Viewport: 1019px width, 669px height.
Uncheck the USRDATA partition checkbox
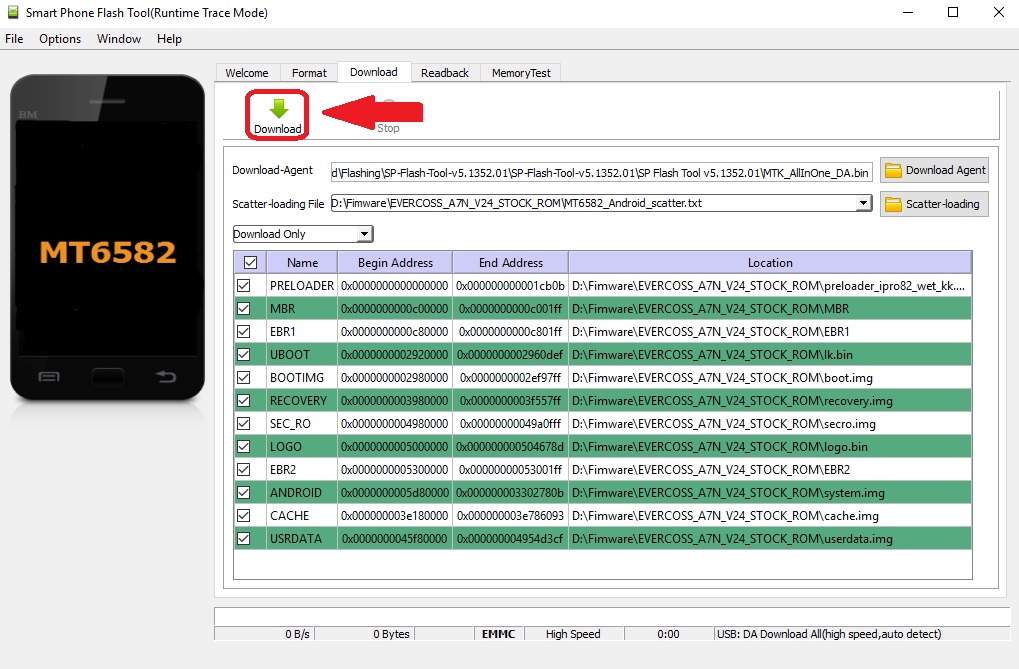244,539
